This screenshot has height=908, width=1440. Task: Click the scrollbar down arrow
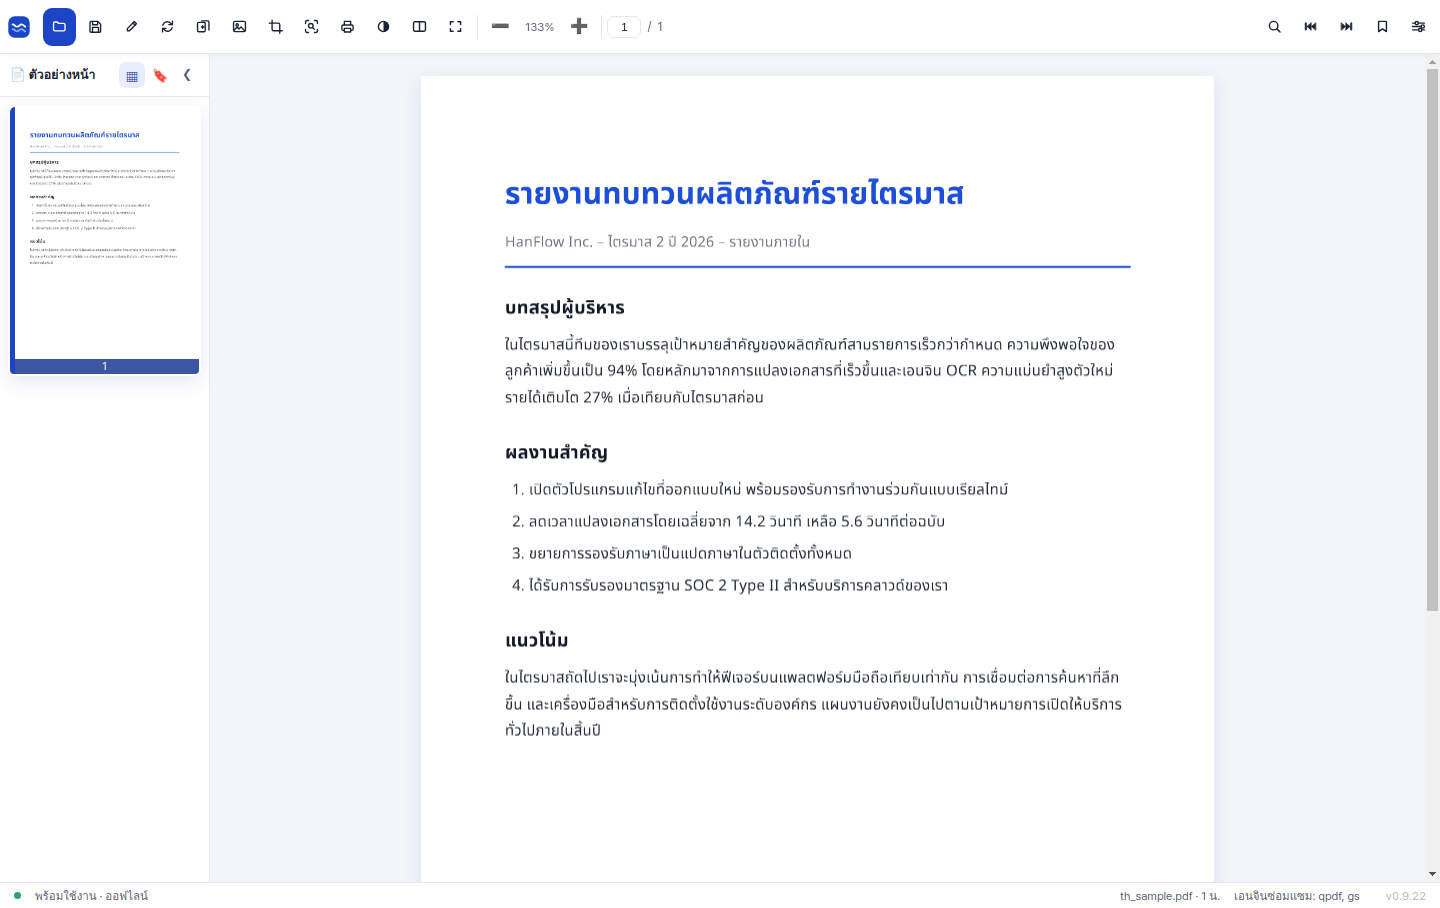tap(1432, 874)
